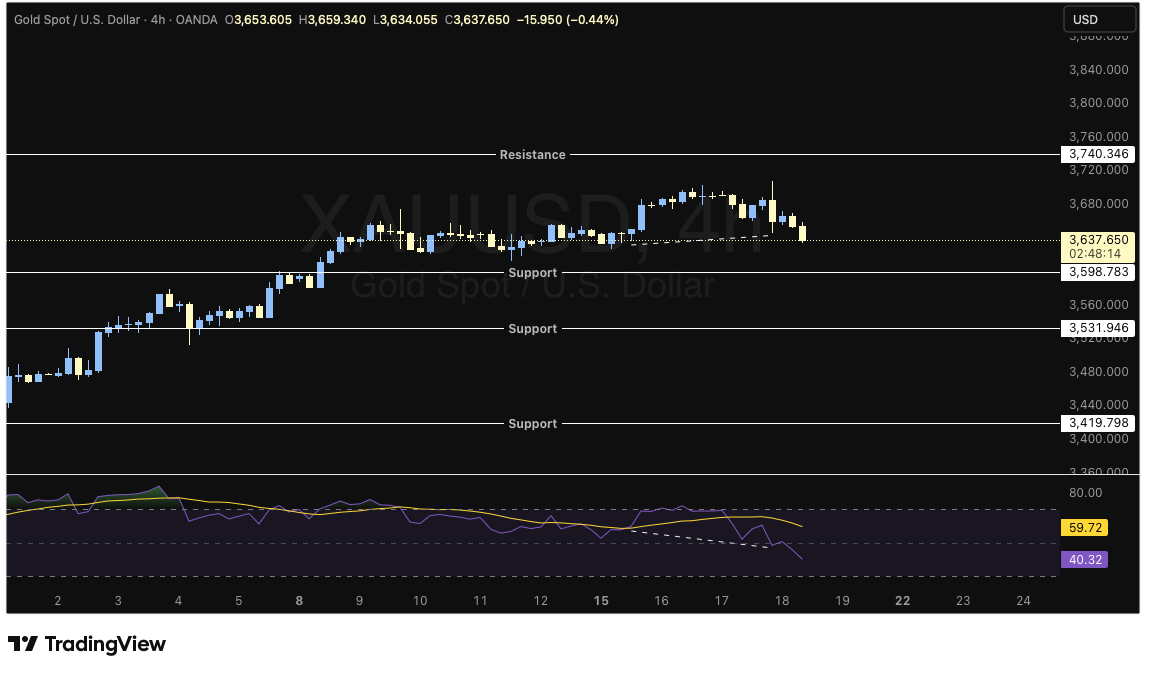Click the yellow 59.72 RSI average value tag
The width and height of the screenshot is (1150, 674).
pyautogui.click(x=1085, y=527)
